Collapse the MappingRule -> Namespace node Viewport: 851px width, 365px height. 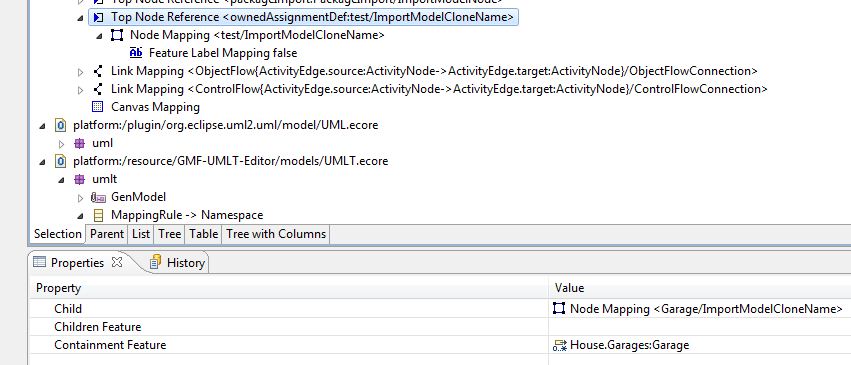(81, 216)
